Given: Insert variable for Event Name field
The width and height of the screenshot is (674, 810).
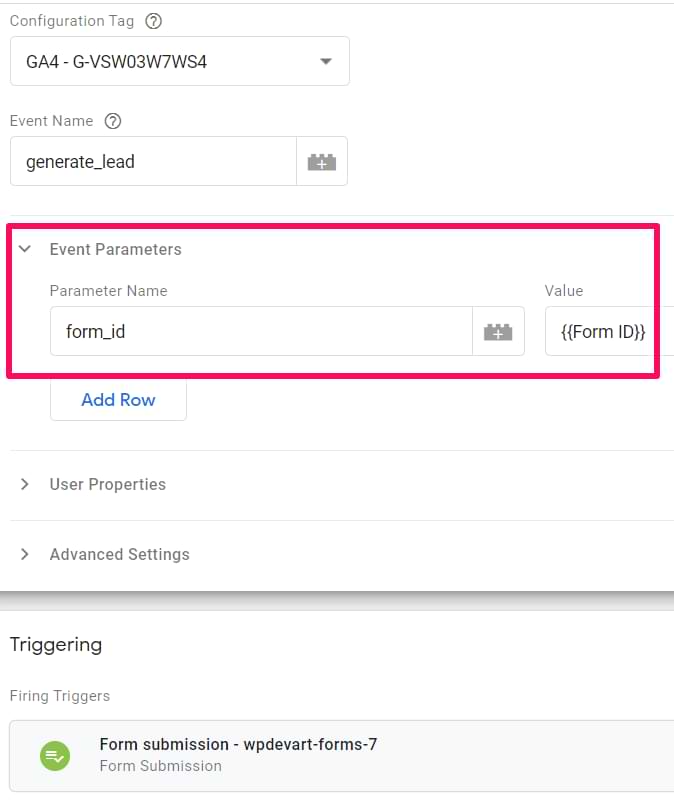Looking at the screenshot, I should (x=321, y=161).
